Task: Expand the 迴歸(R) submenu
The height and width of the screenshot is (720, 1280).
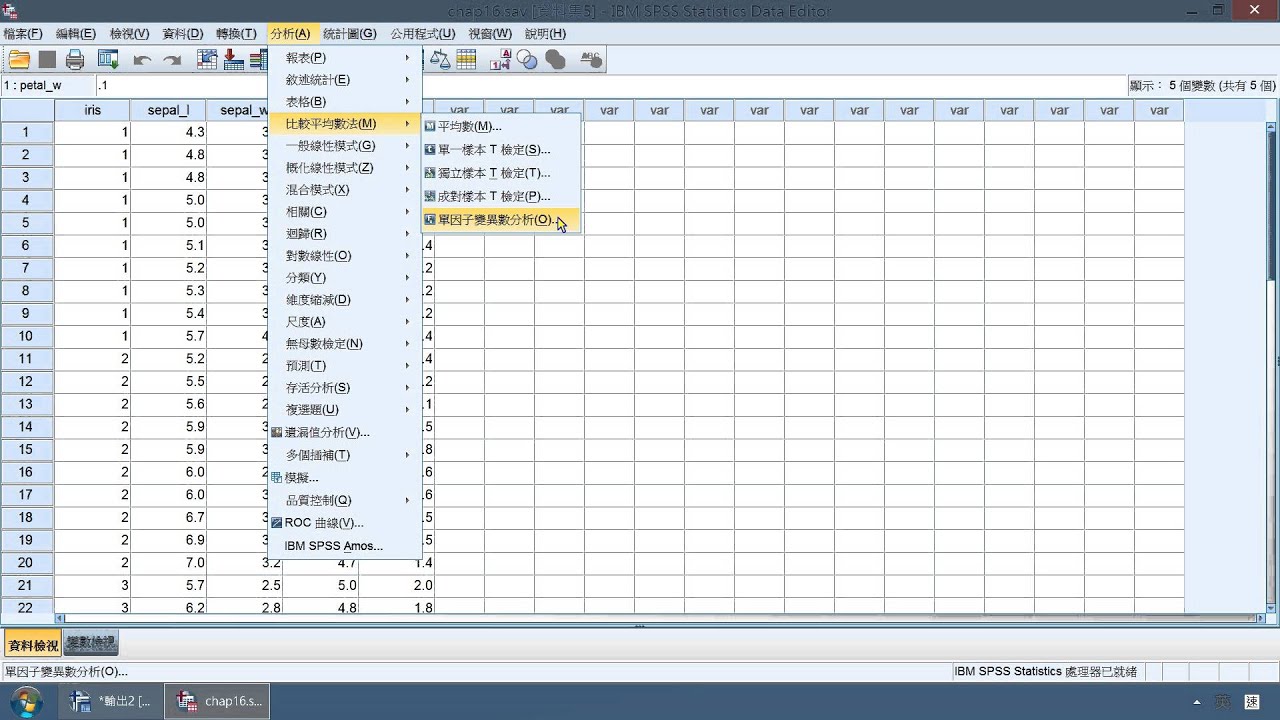Action: pos(345,234)
